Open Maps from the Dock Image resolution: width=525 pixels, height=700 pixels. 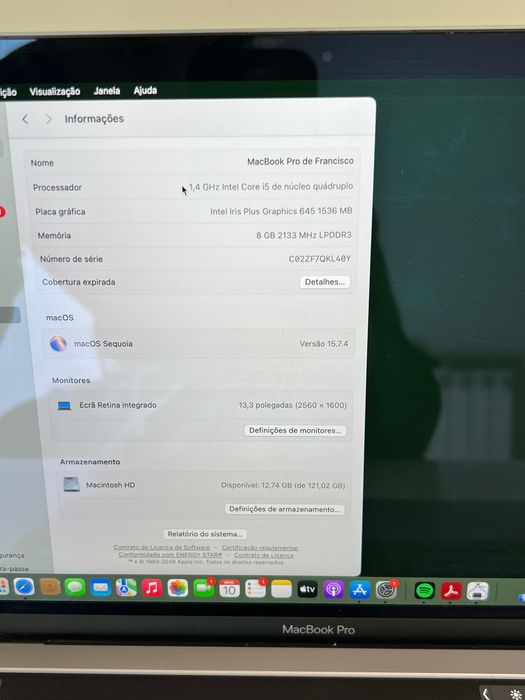tap(126, 588)
